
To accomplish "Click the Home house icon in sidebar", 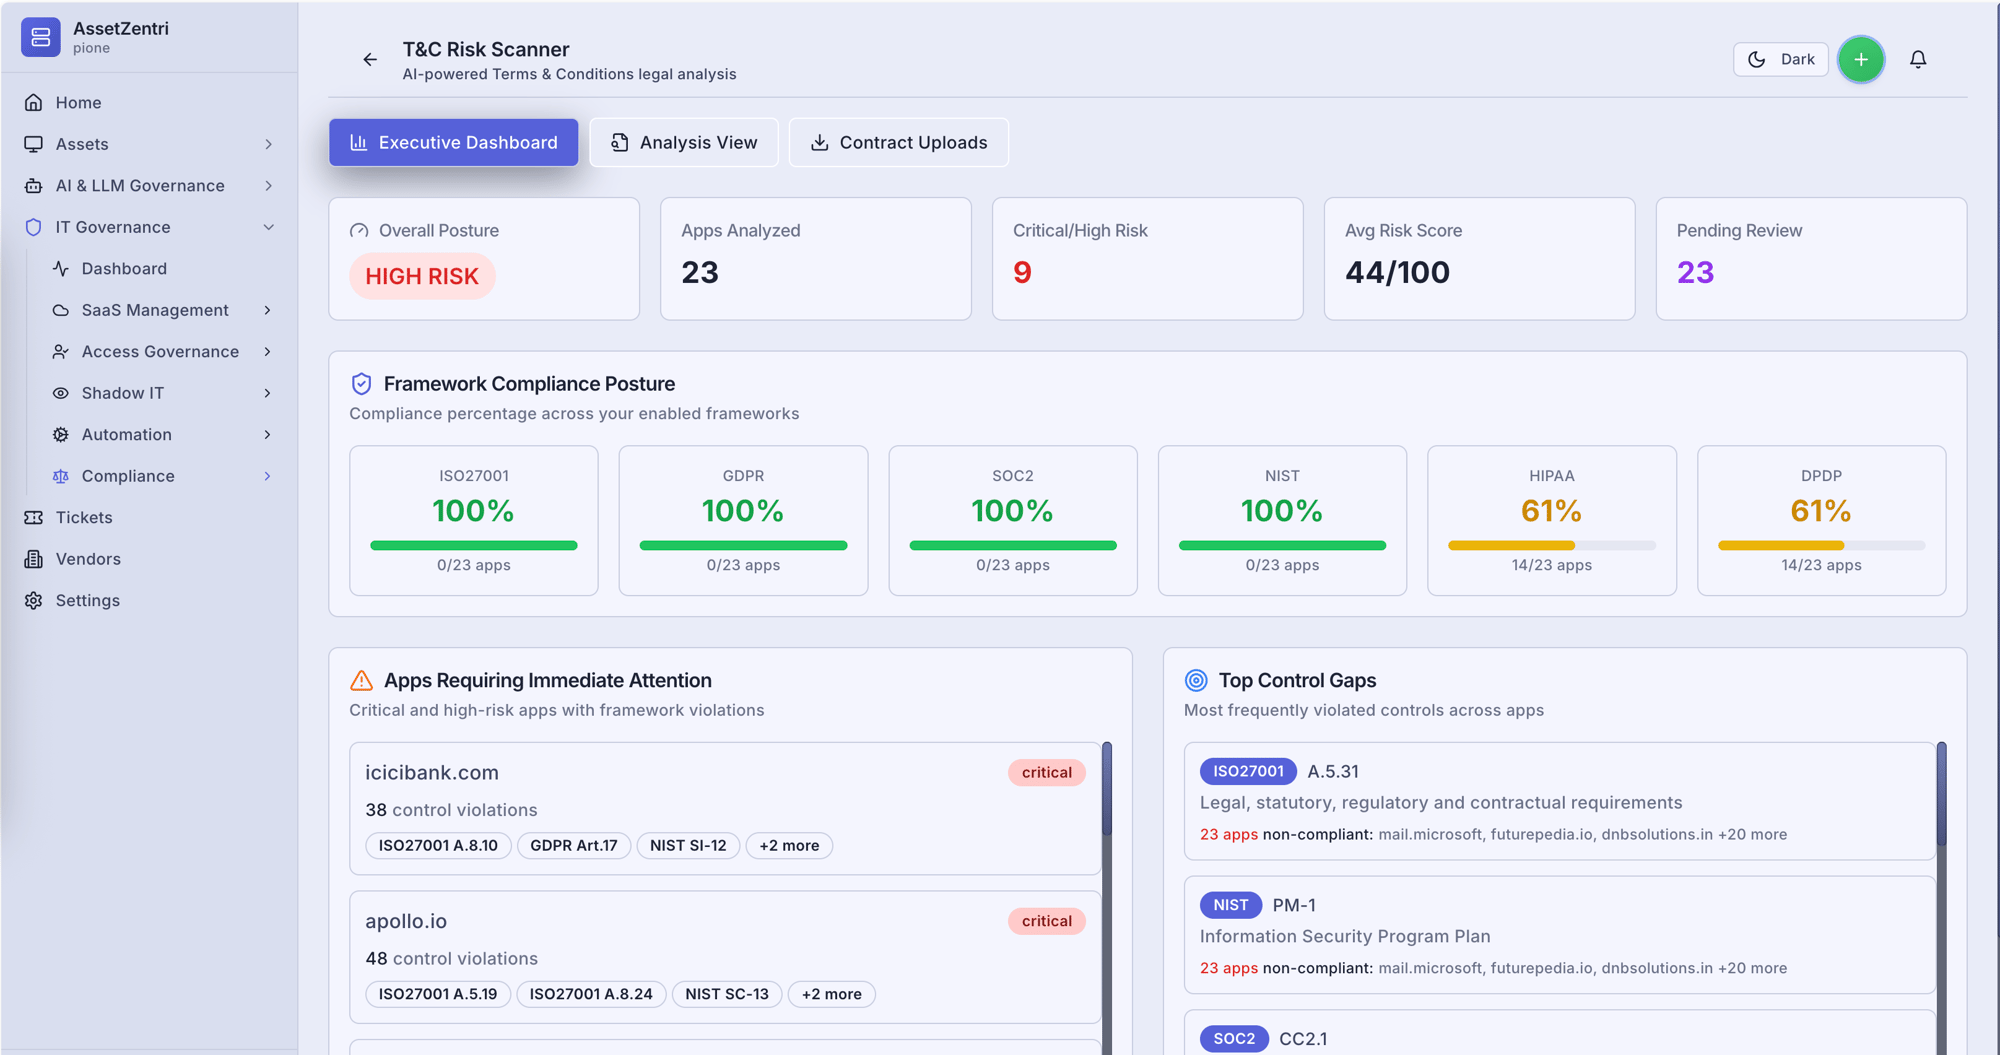I will [x=34, y=102].
